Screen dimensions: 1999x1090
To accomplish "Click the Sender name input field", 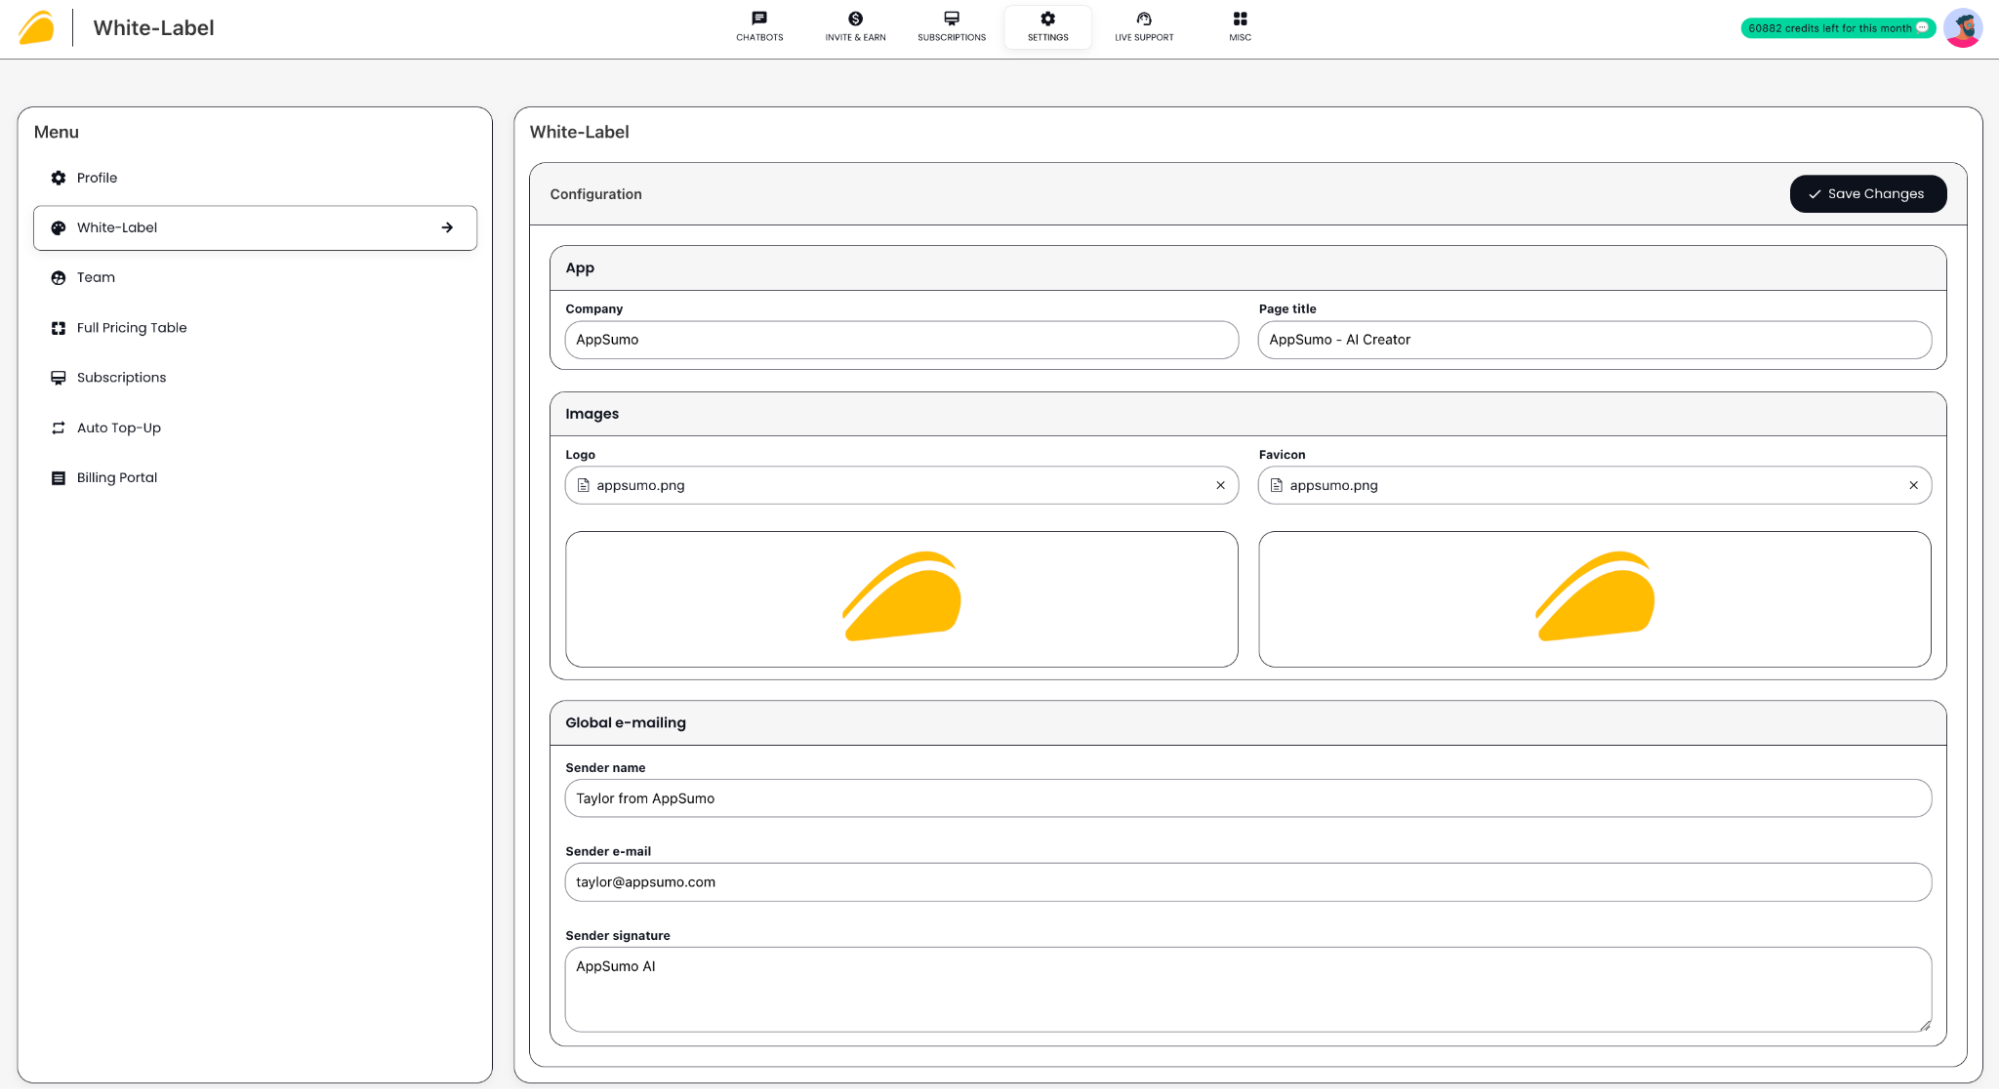I will click(x=1246, y=799).
